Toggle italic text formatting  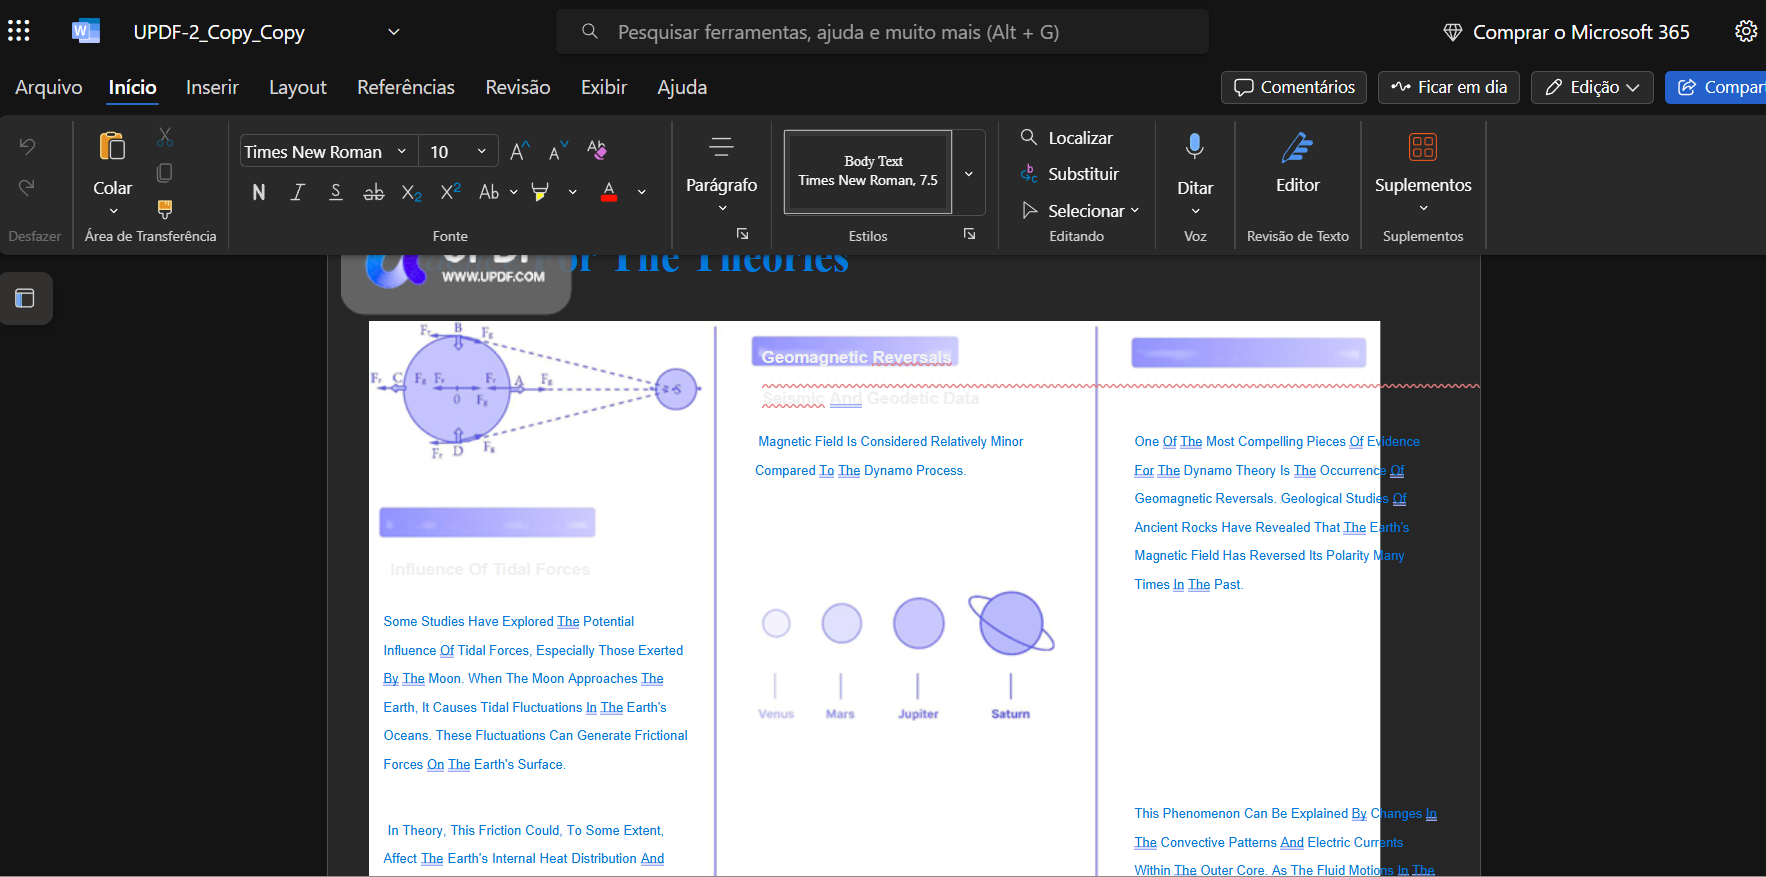(x=297, y=192)
